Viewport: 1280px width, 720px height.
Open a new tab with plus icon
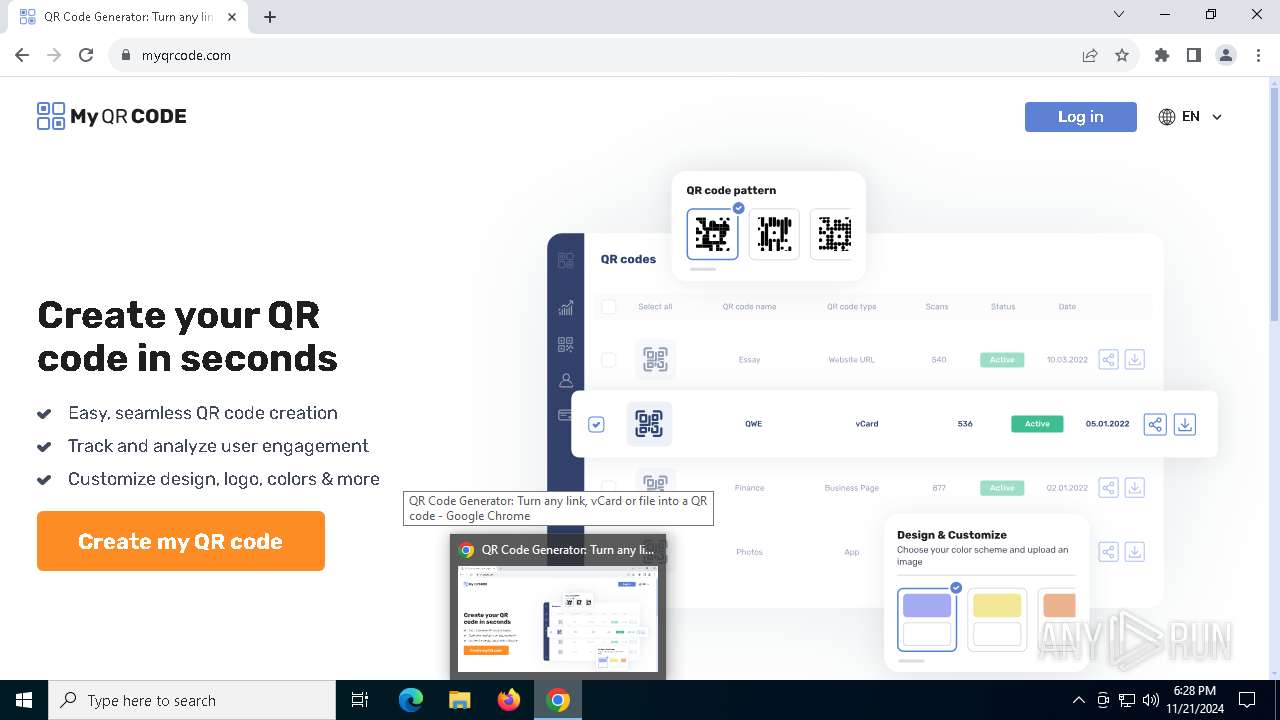[x=270, y=17]
